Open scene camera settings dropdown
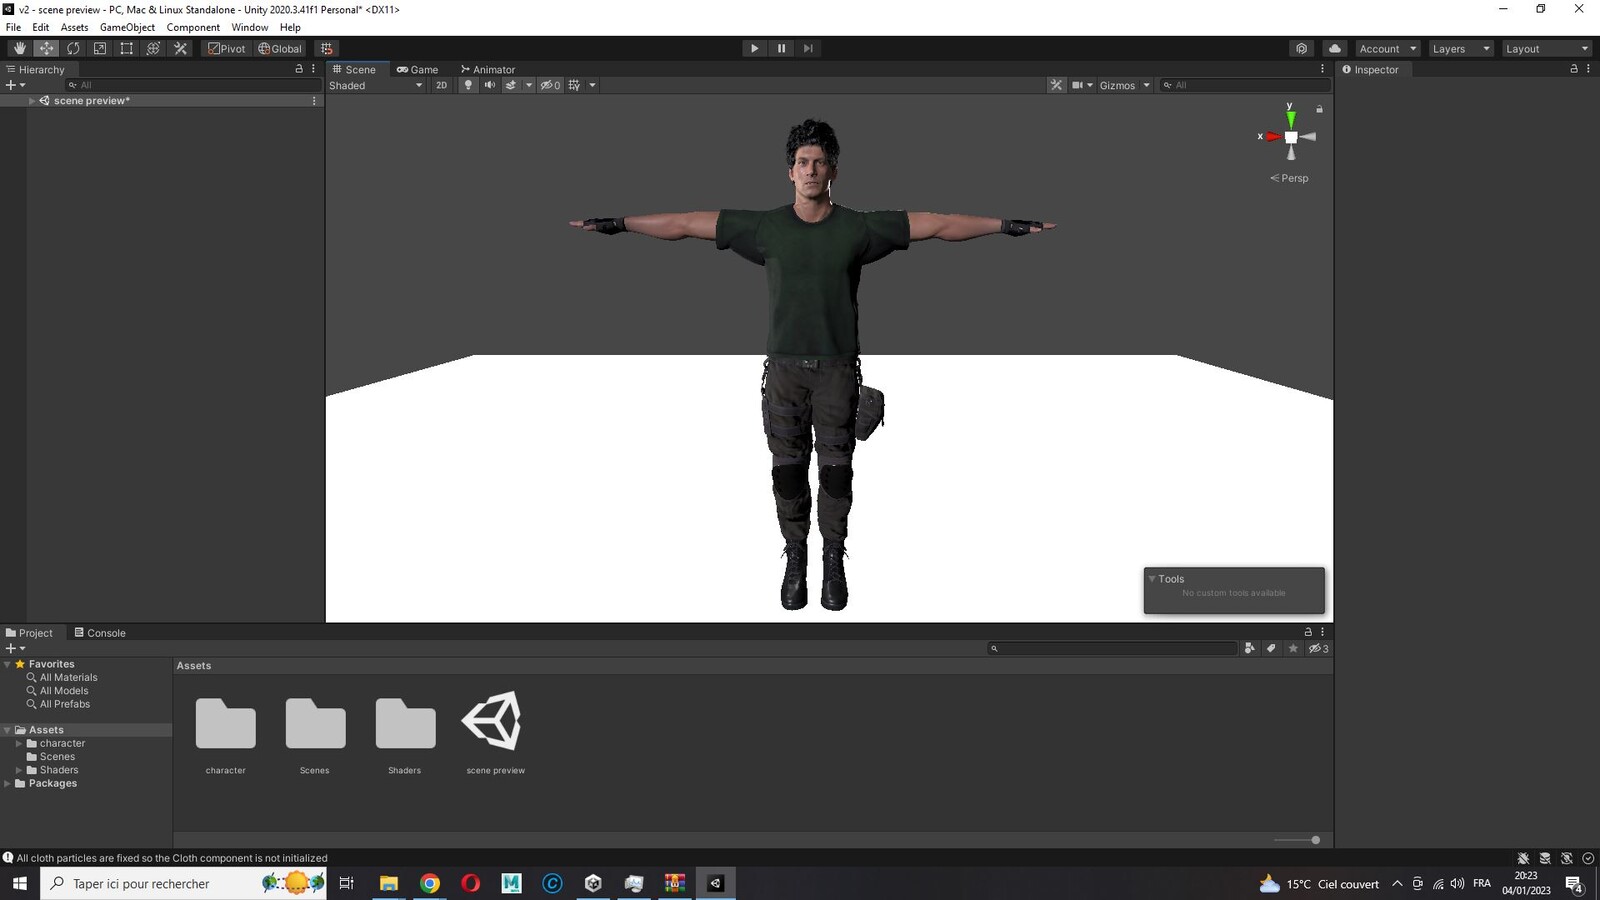Image resolution: width=1600 pixels, height=900 pixels. (1083, 85)
